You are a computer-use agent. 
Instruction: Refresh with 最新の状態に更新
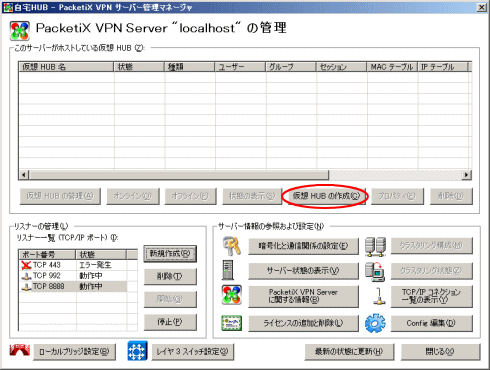pos(349,352)
